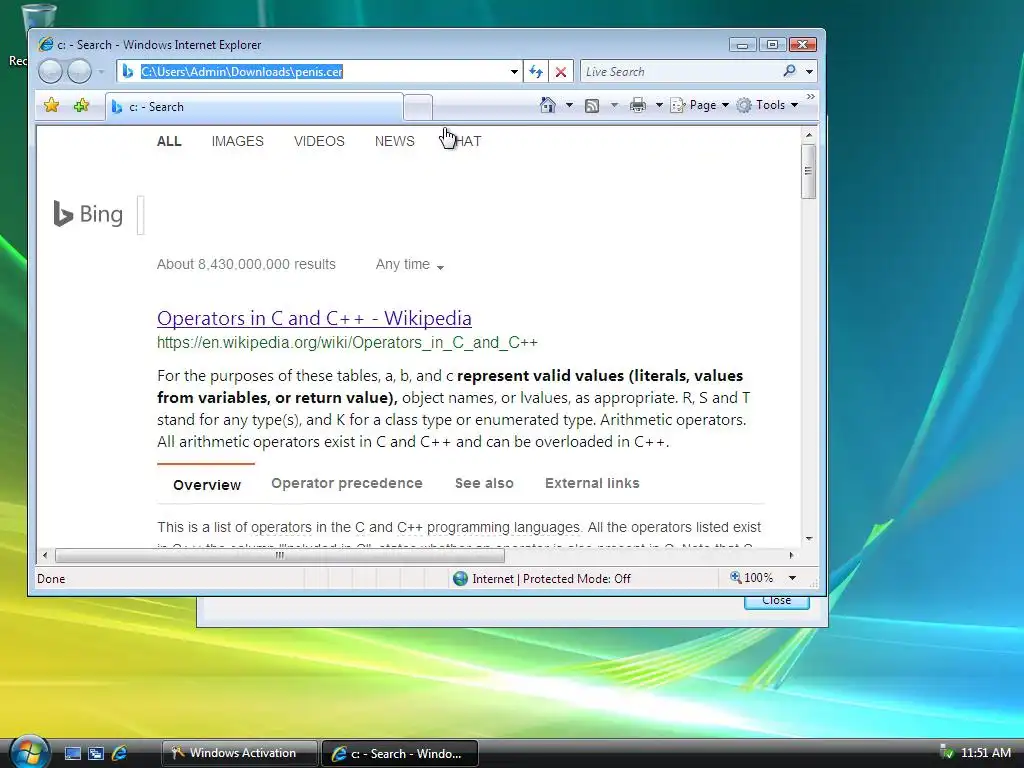Click the Live Search input box
Image resolution: width=1024 pixels, height=768 pixels.
[x=680, y=72]
